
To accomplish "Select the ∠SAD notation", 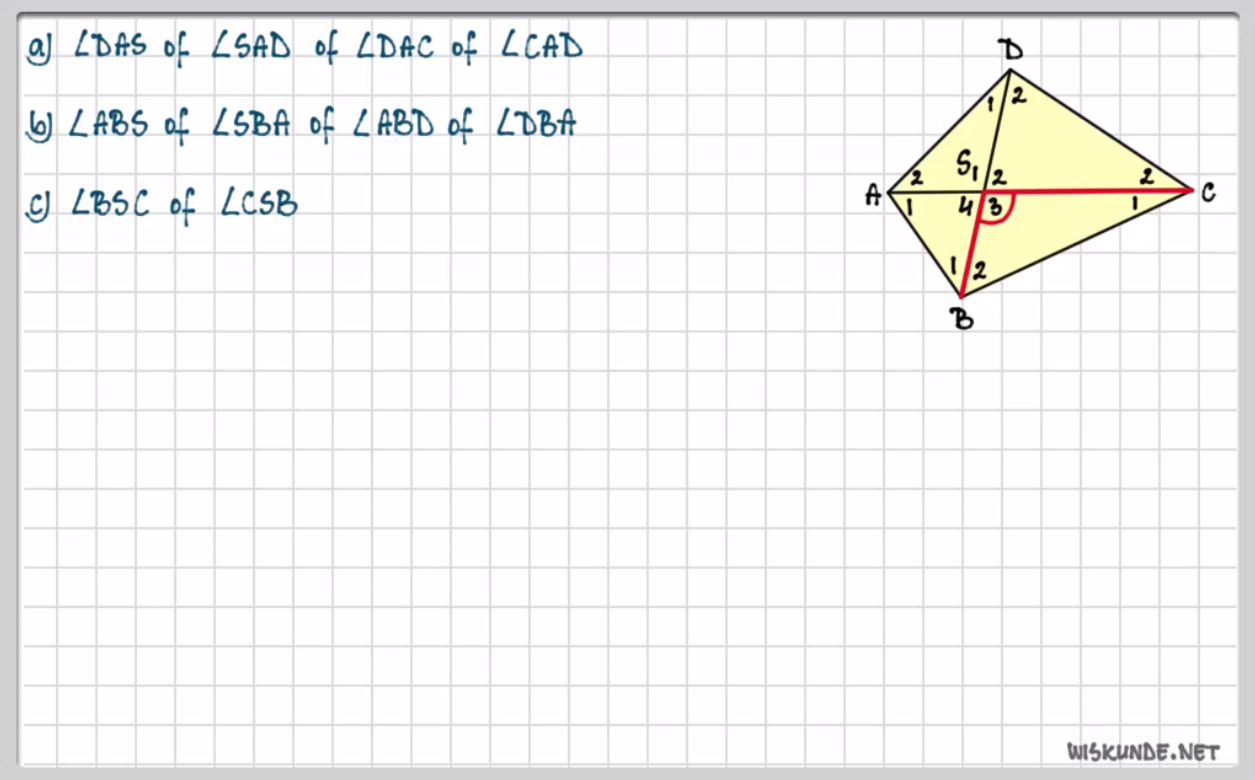I will 251,48.
